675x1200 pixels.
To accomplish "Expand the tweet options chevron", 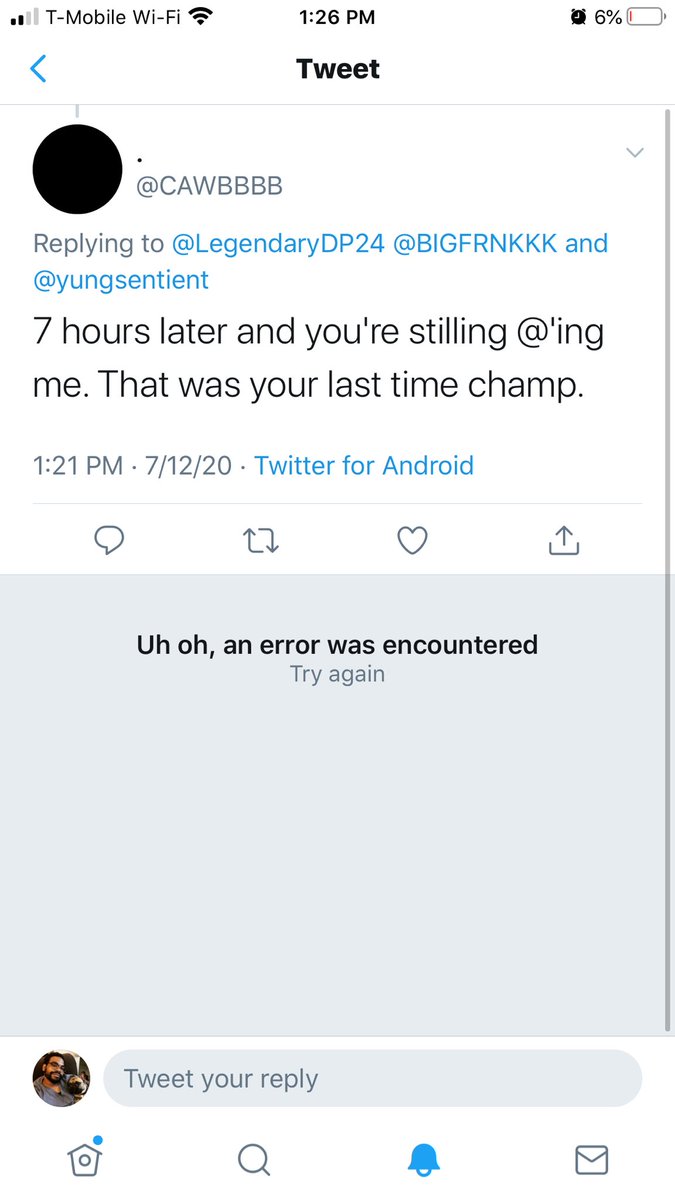I will pos(635,153).
